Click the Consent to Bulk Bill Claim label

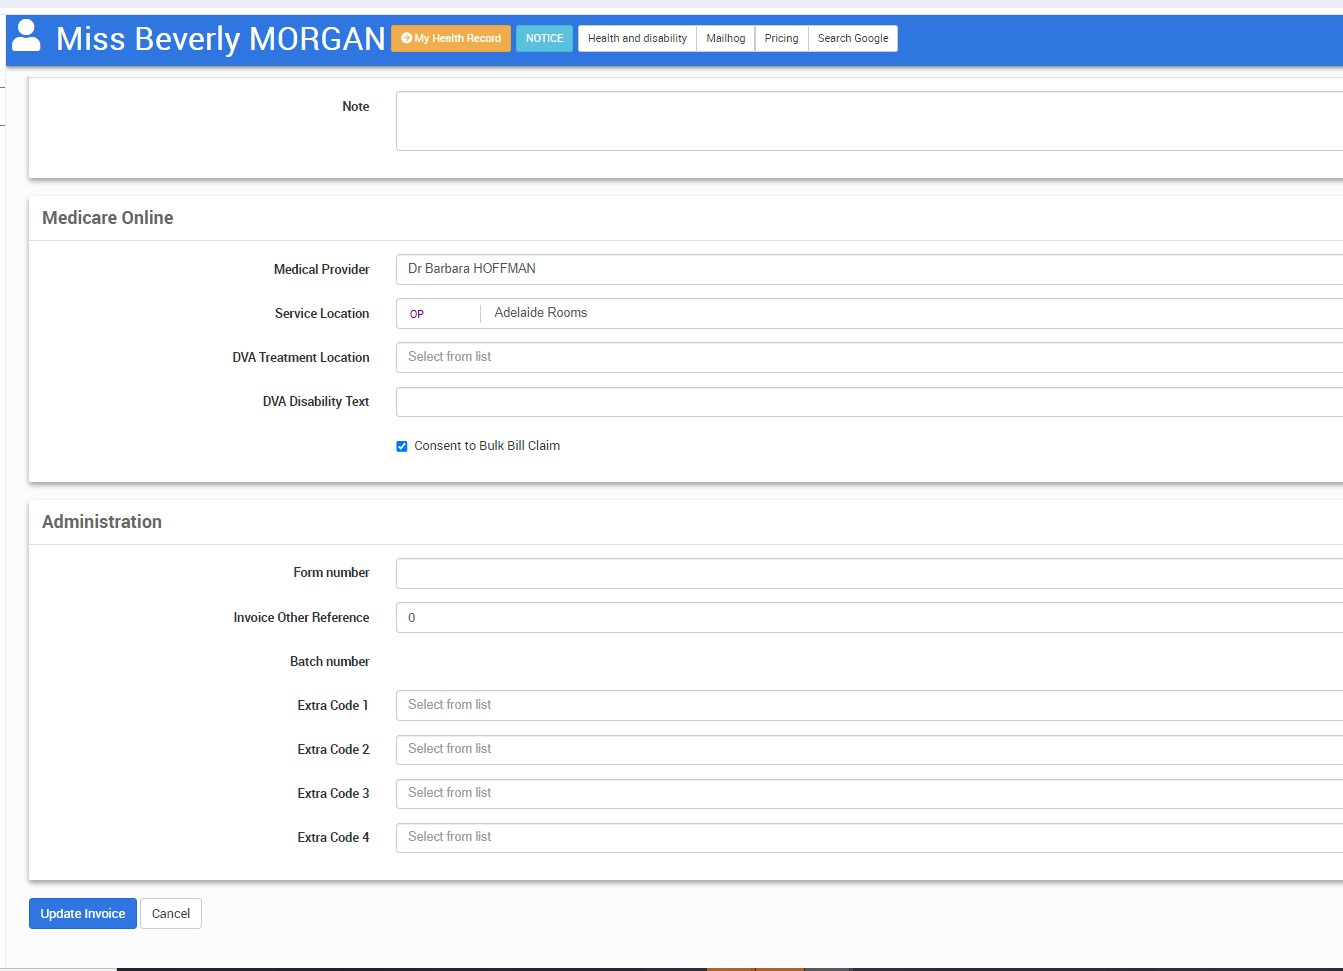pyautogui.click(x=487, y=446)
